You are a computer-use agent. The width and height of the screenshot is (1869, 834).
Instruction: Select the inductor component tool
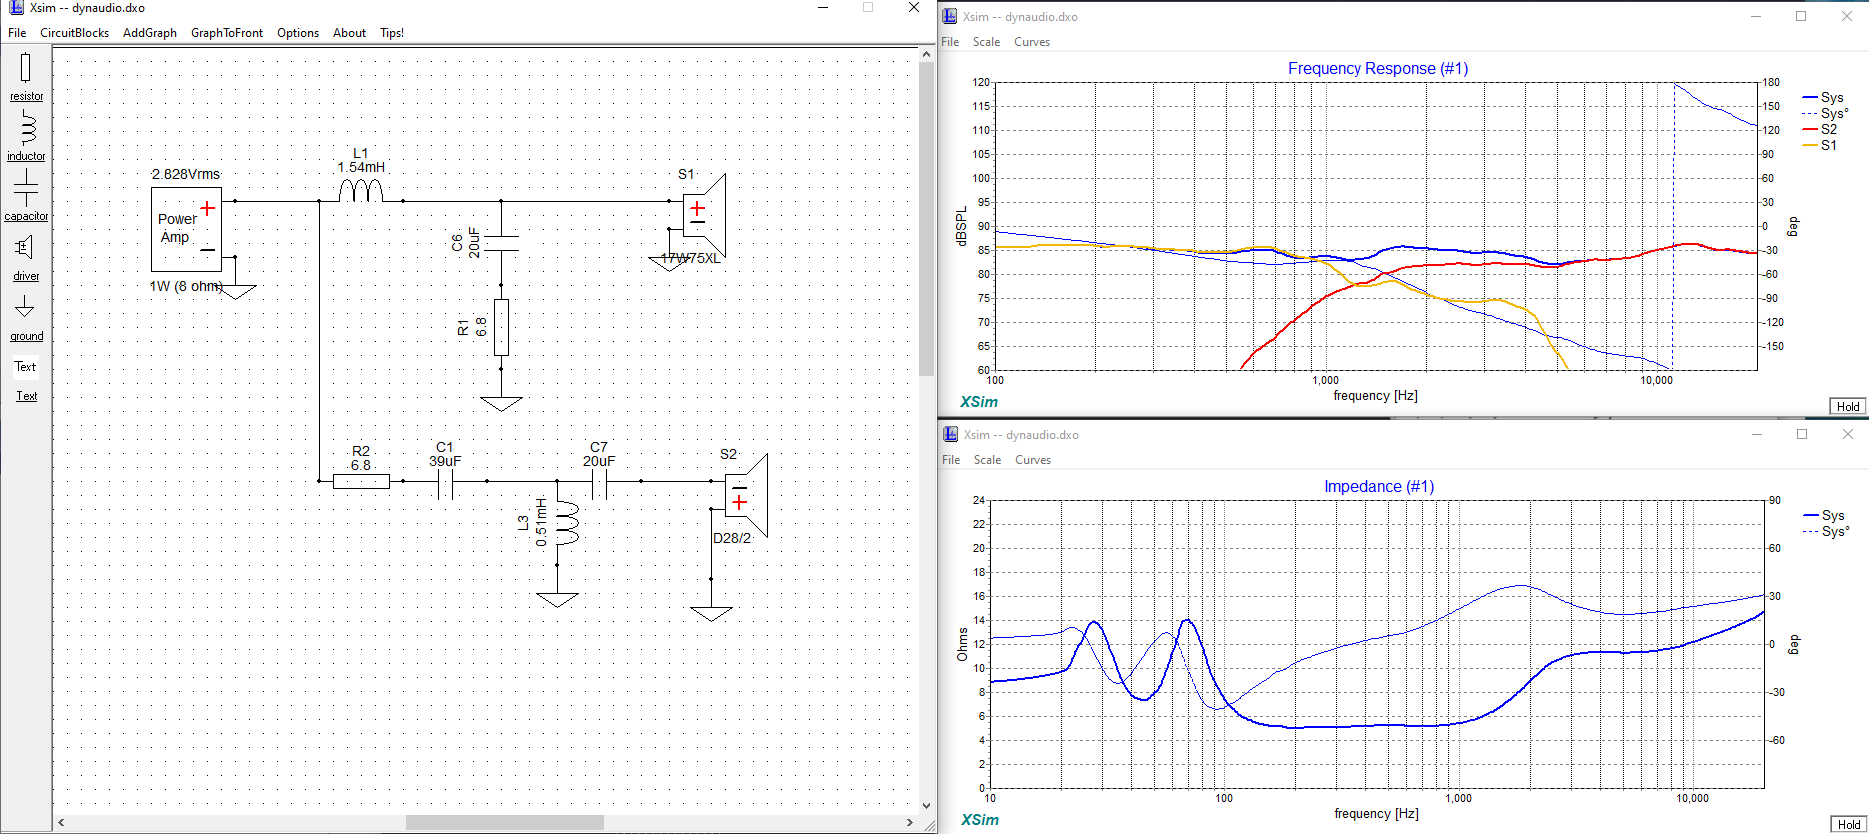point(26,135)
